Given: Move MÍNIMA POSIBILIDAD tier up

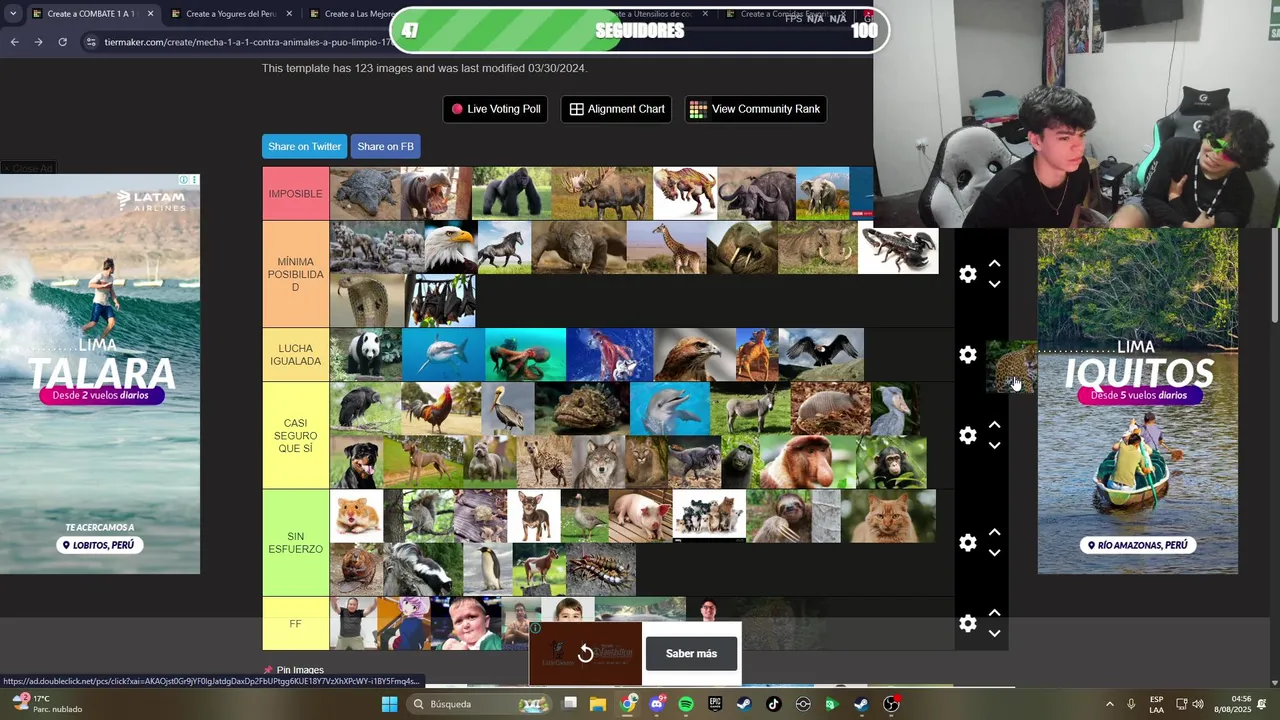Looking at the screenshot, I should click(994, 264).
